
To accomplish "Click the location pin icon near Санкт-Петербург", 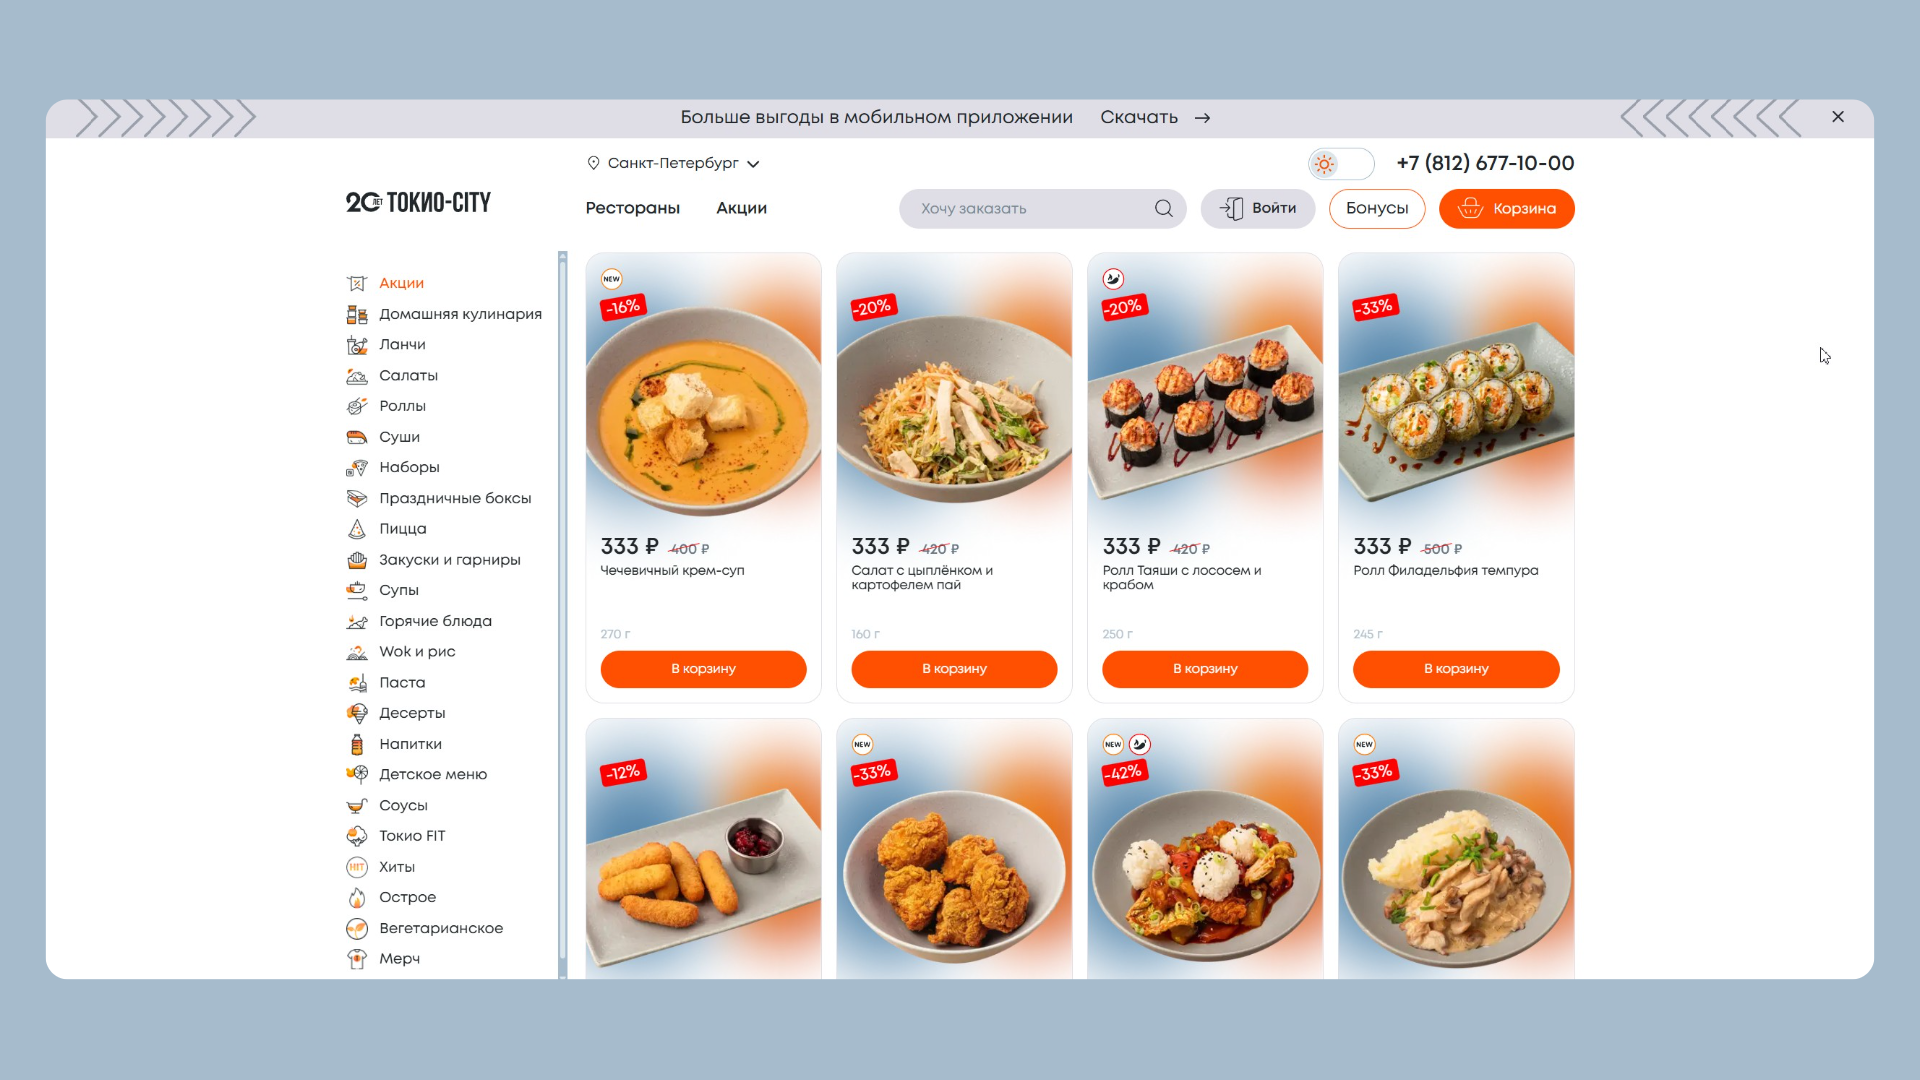I will pos(593,163).
